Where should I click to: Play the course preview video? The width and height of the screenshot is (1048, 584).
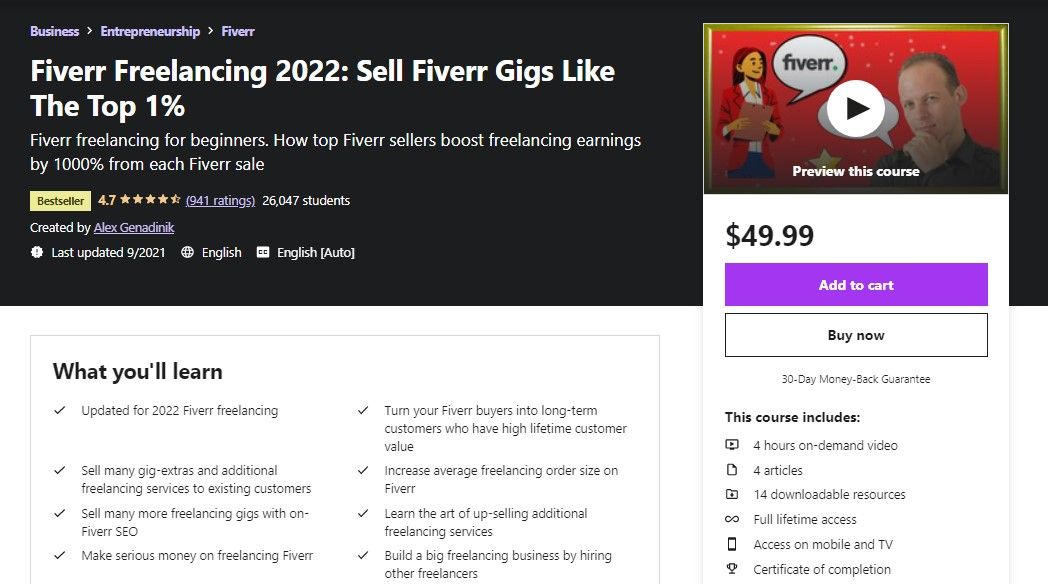coord(856,108)
